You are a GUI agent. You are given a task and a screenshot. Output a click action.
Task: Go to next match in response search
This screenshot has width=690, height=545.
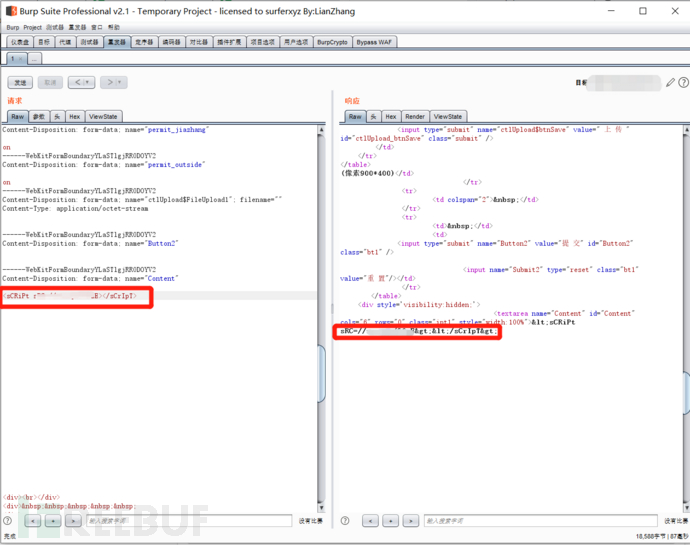pos(411,521)
